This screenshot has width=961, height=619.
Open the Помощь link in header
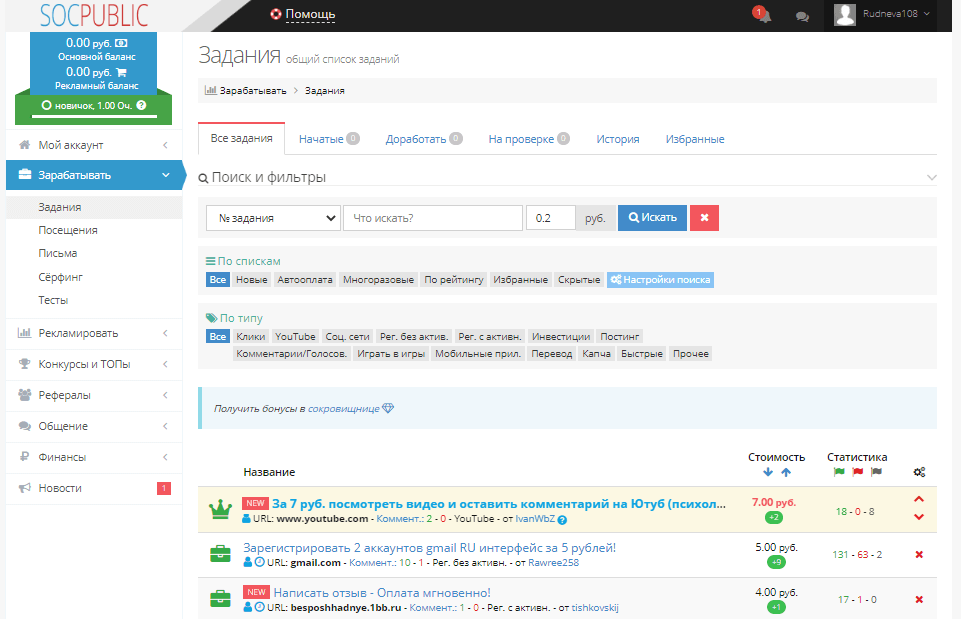310,14
